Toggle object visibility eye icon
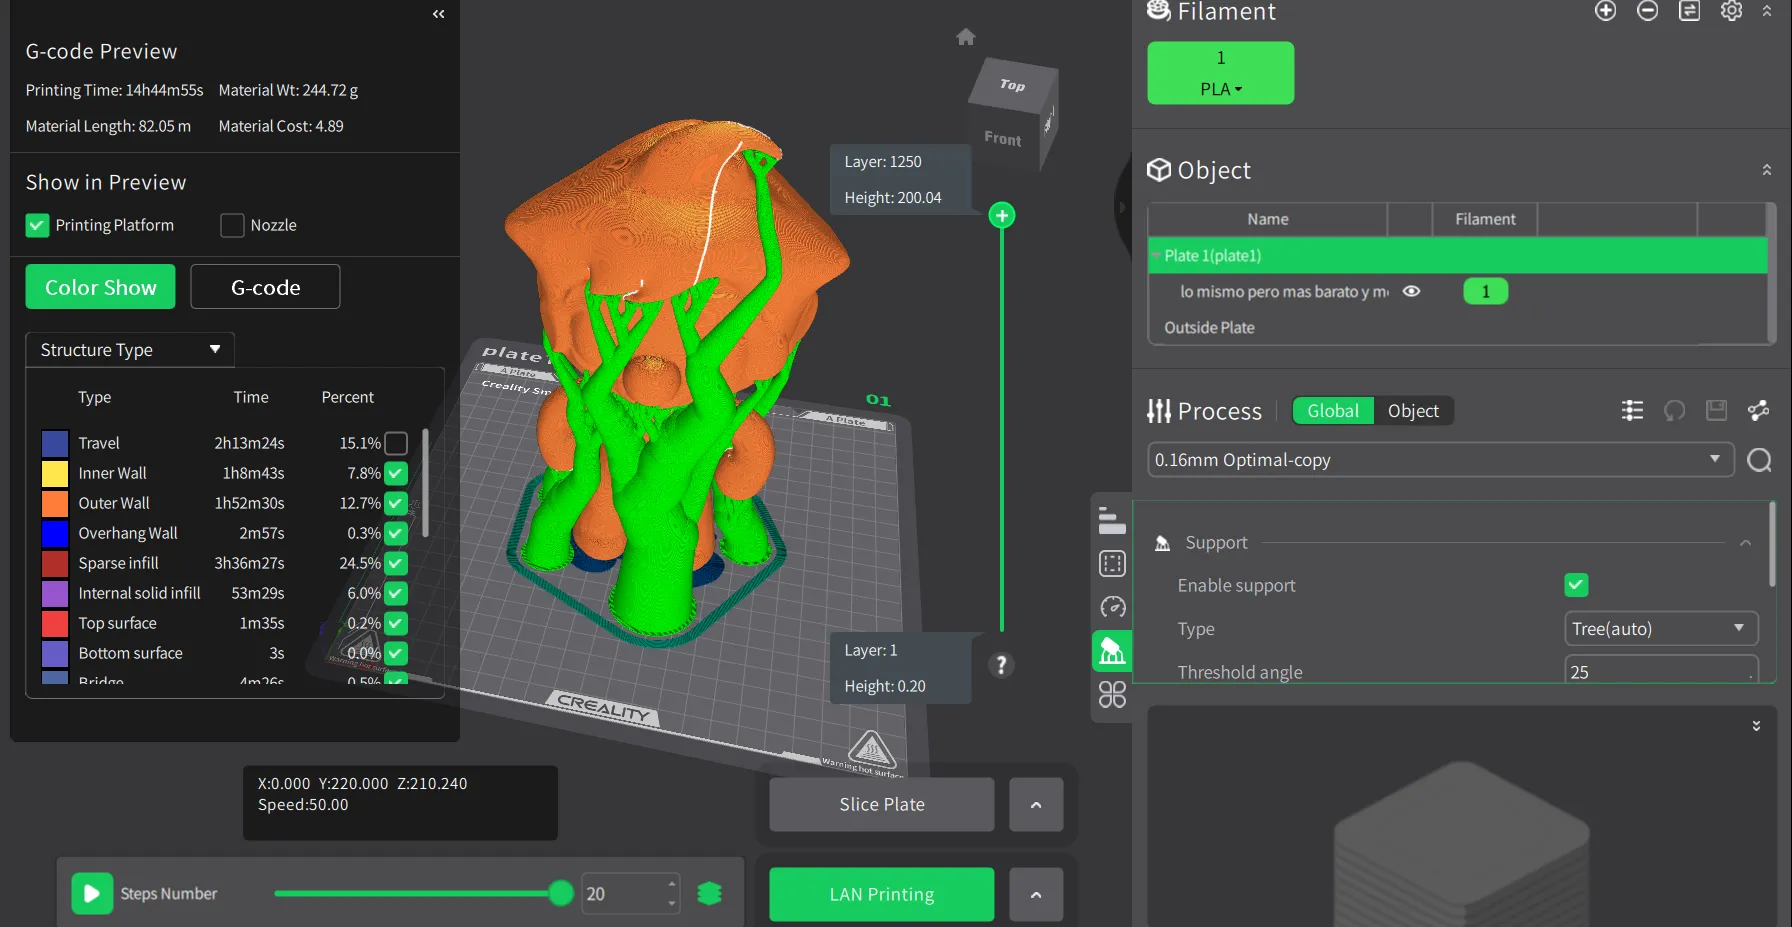This screenshot has height=927, width=1792. point(1411,291)
